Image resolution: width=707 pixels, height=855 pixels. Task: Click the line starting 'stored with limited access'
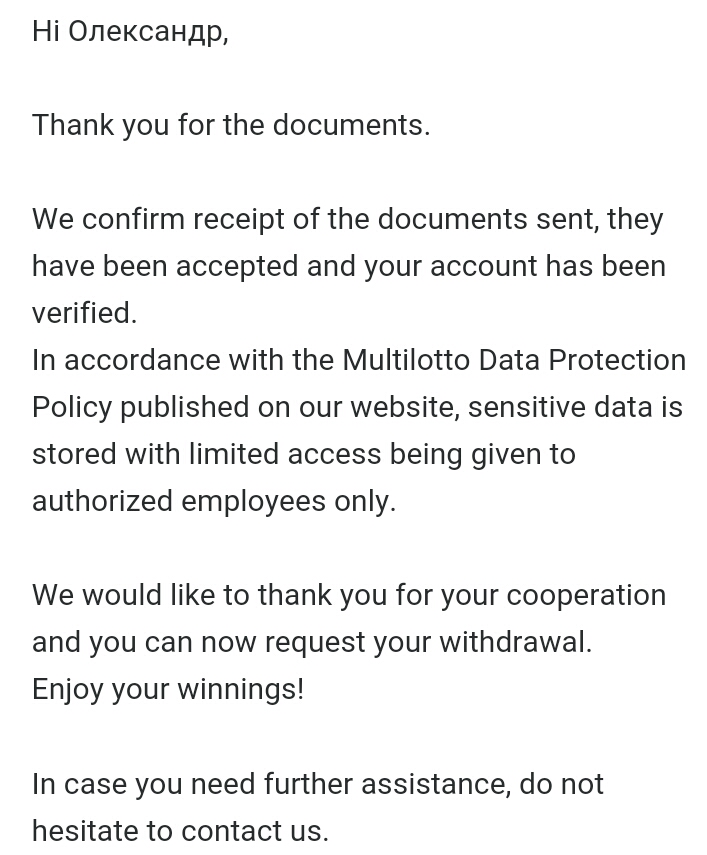304,455
